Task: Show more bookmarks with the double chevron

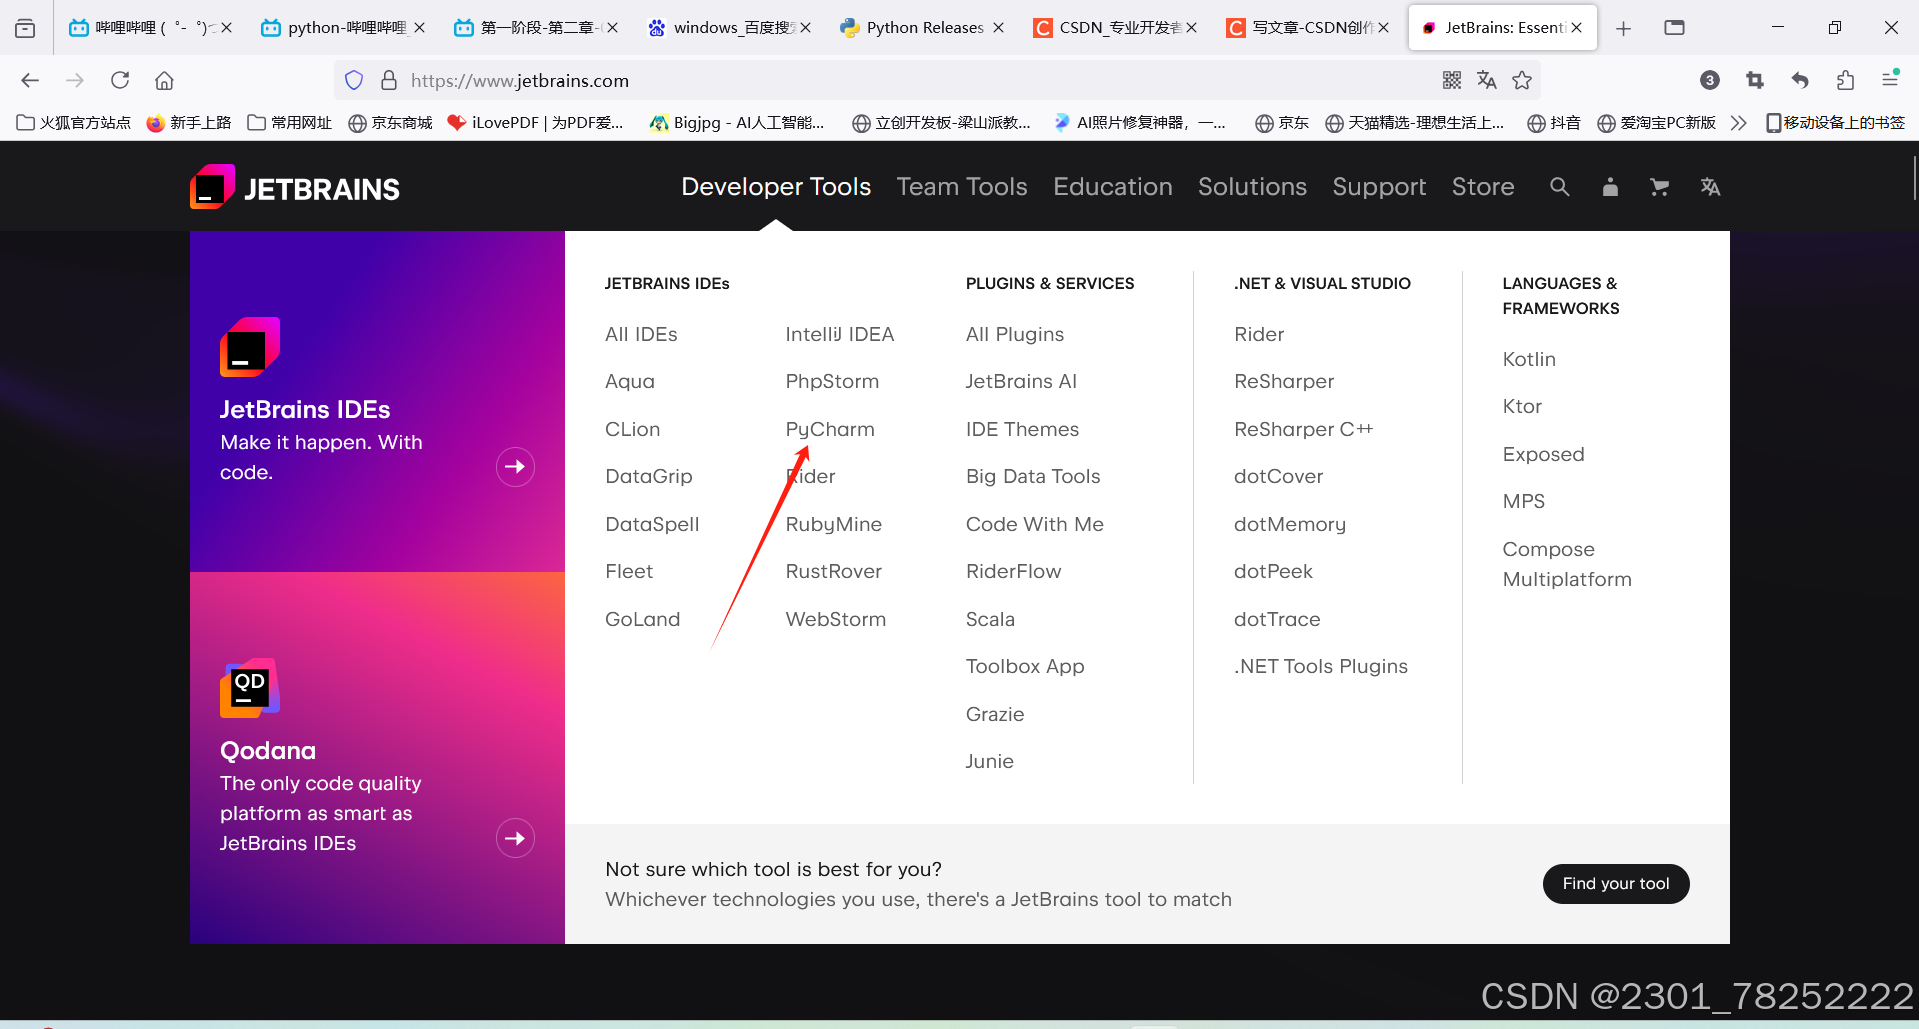Action: coord(1738,122)
